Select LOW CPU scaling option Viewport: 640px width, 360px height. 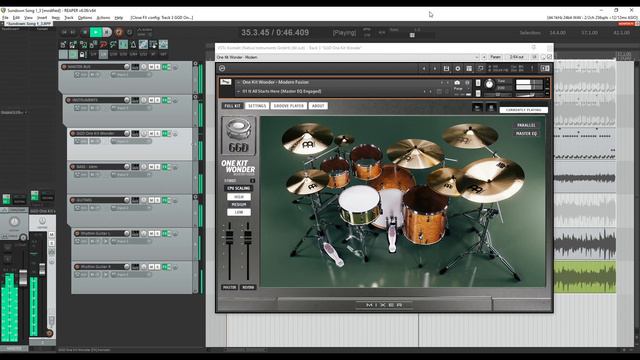tap(239, 212)
